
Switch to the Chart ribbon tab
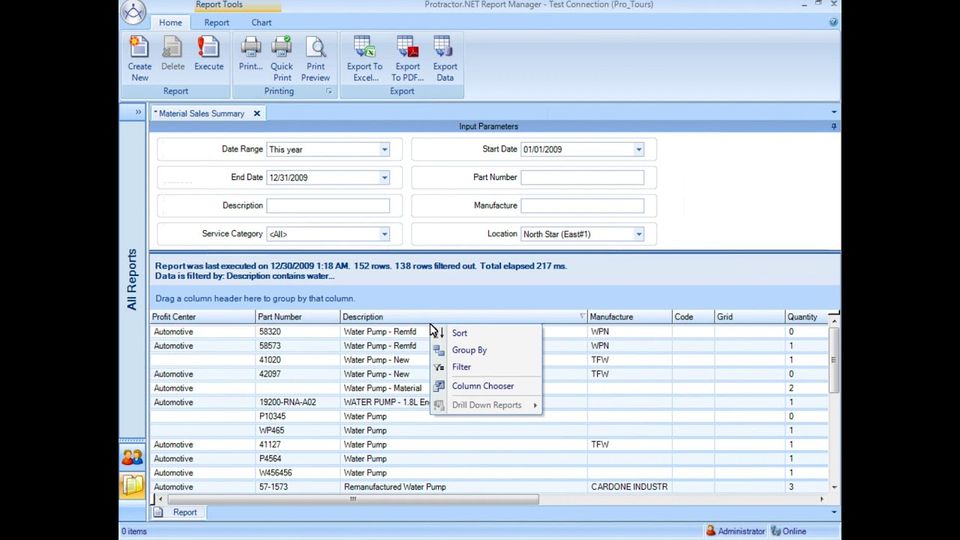click(x=261, y=22)
